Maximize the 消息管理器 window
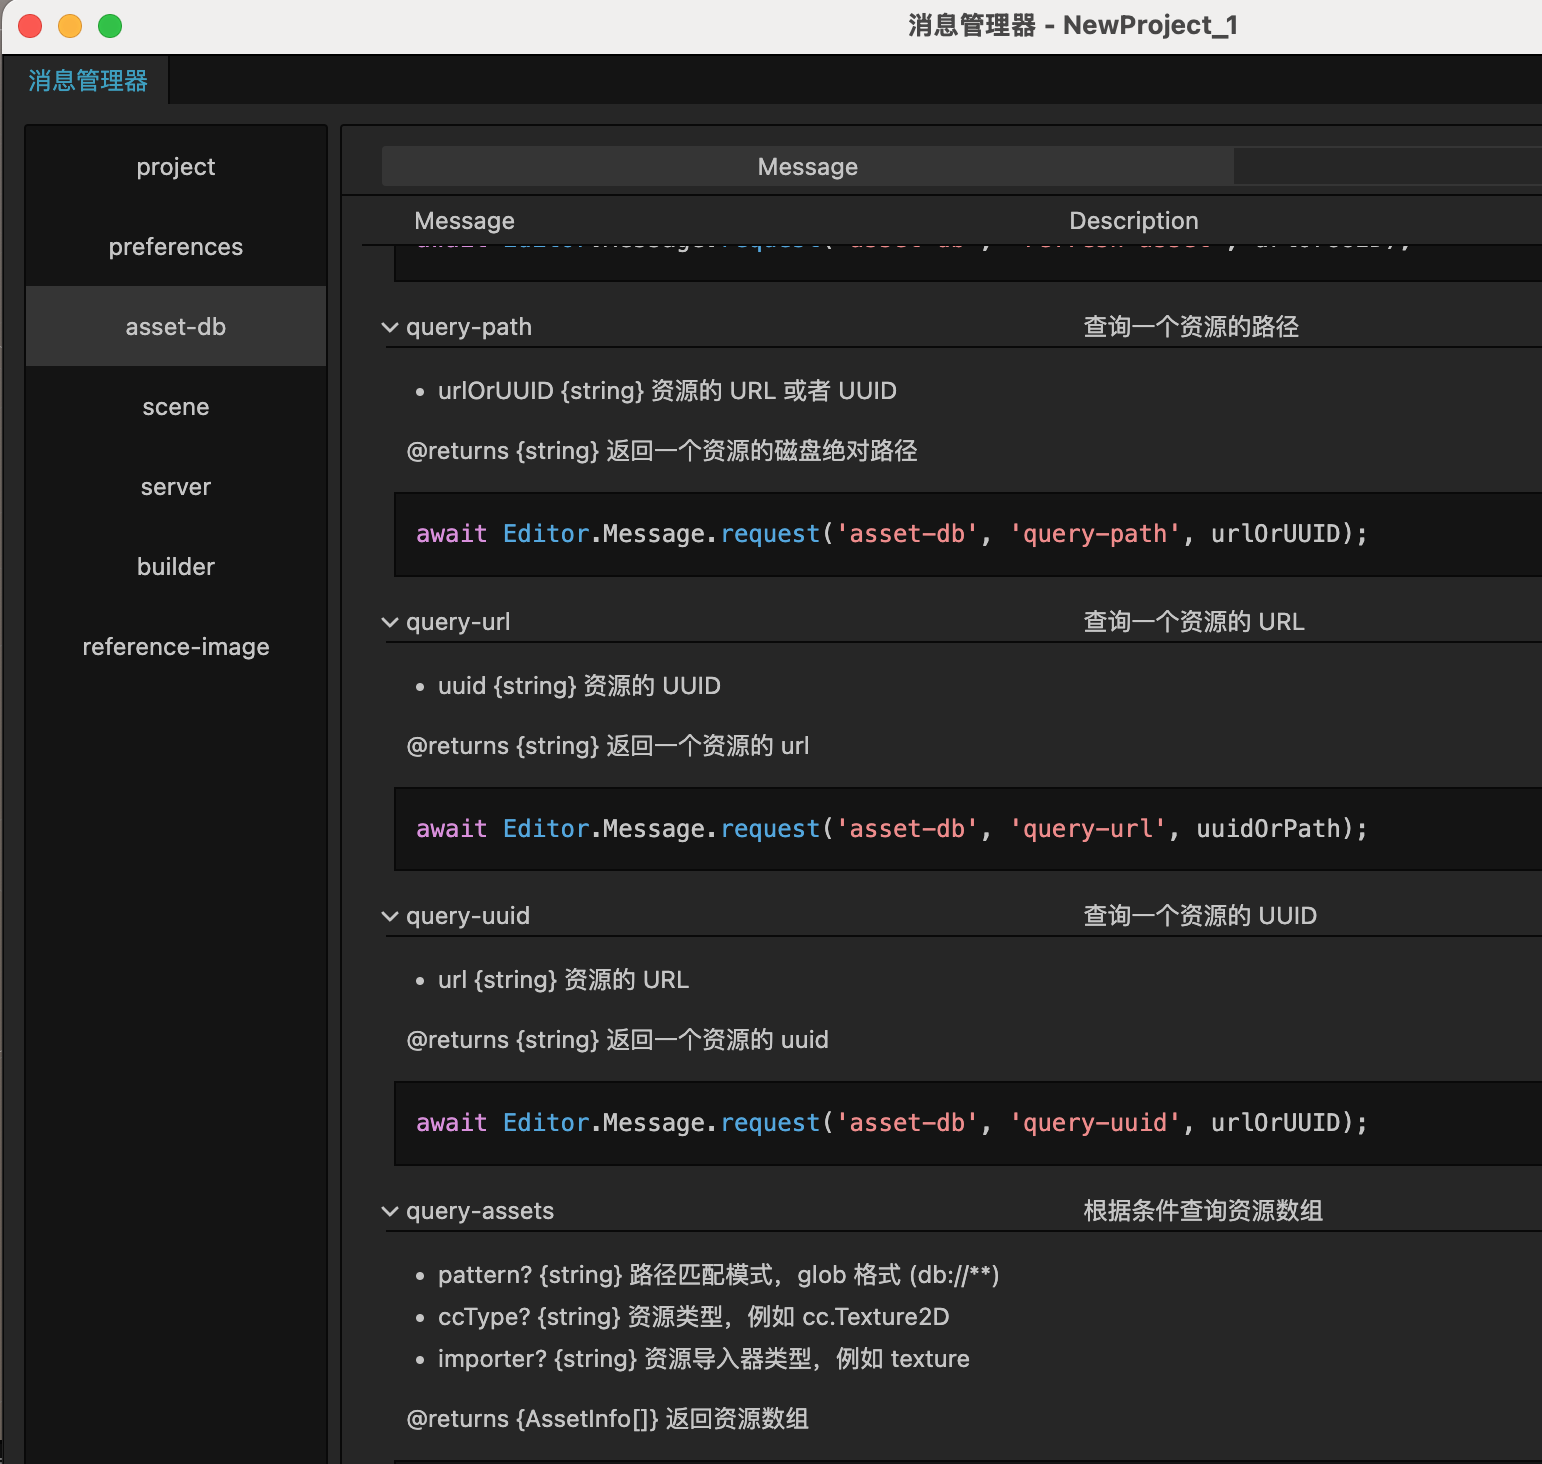The height and width of the screenshot is (1464, 1542). pyautogui.click(x=110, y=26)
